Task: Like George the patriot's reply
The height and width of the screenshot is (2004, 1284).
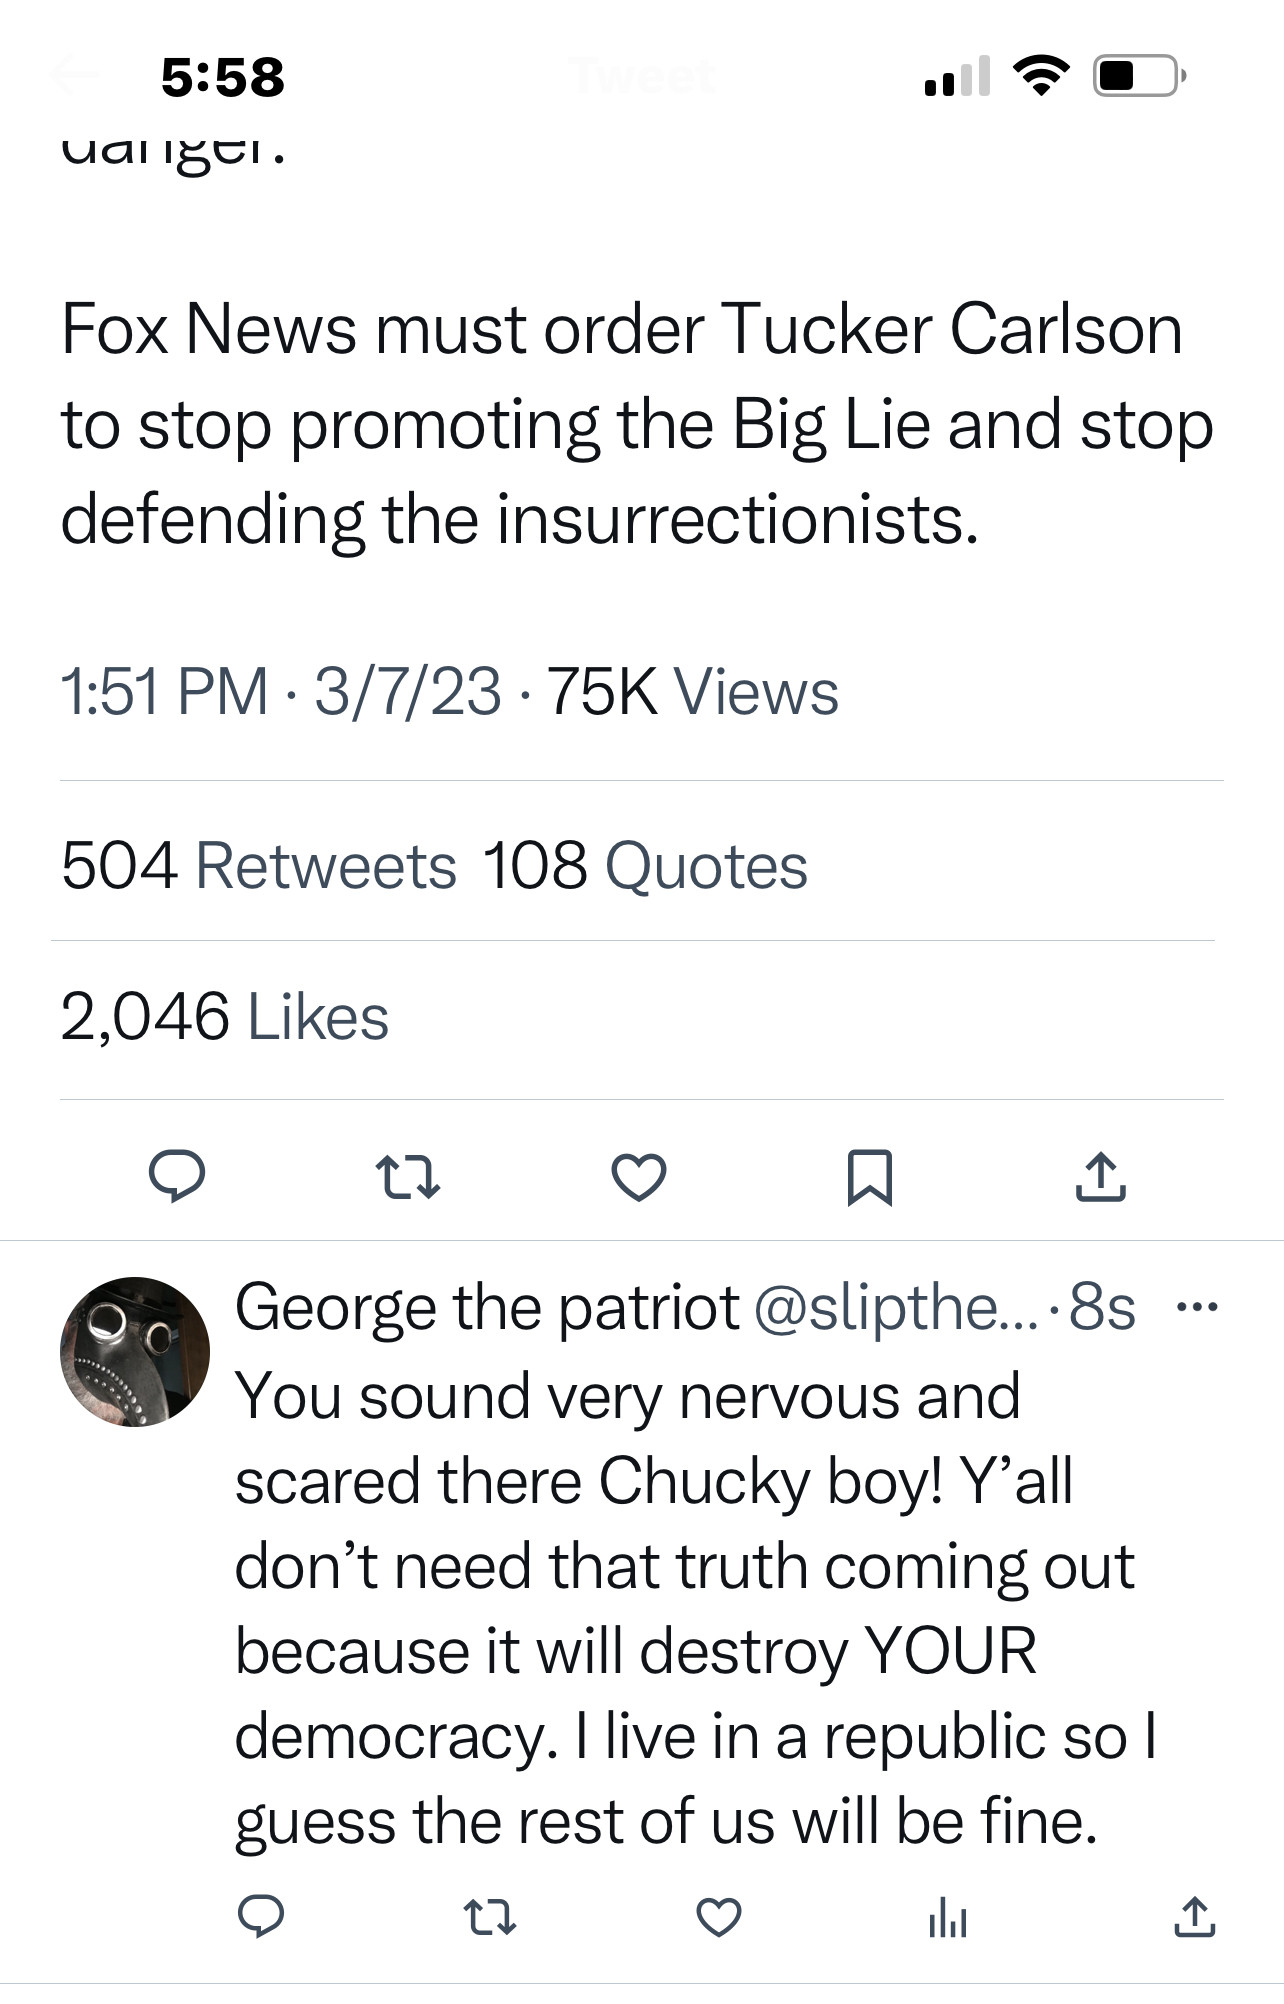Action: click(718, 1917)
